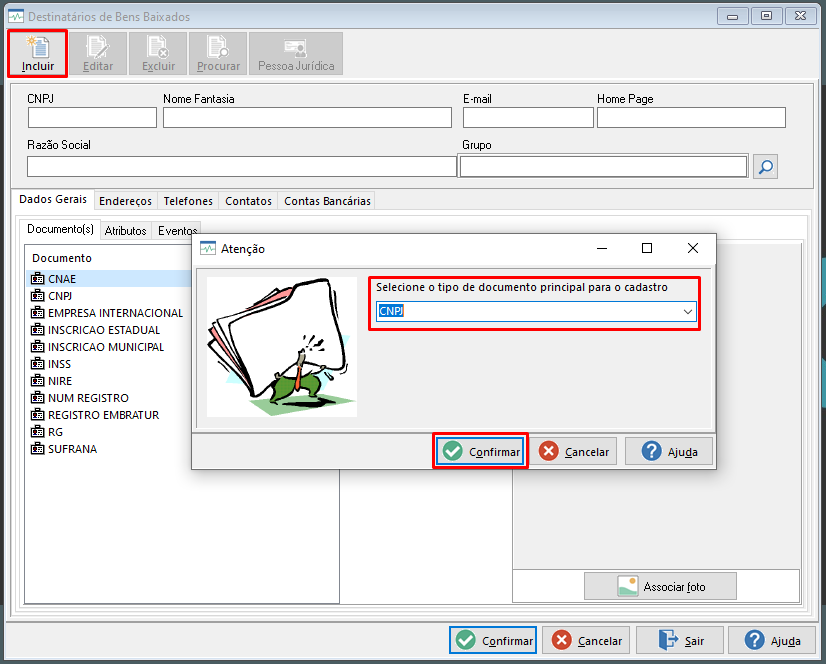Switch to the Contas Bancárias tab
826x664 pixels.
(x=327, y=201)
